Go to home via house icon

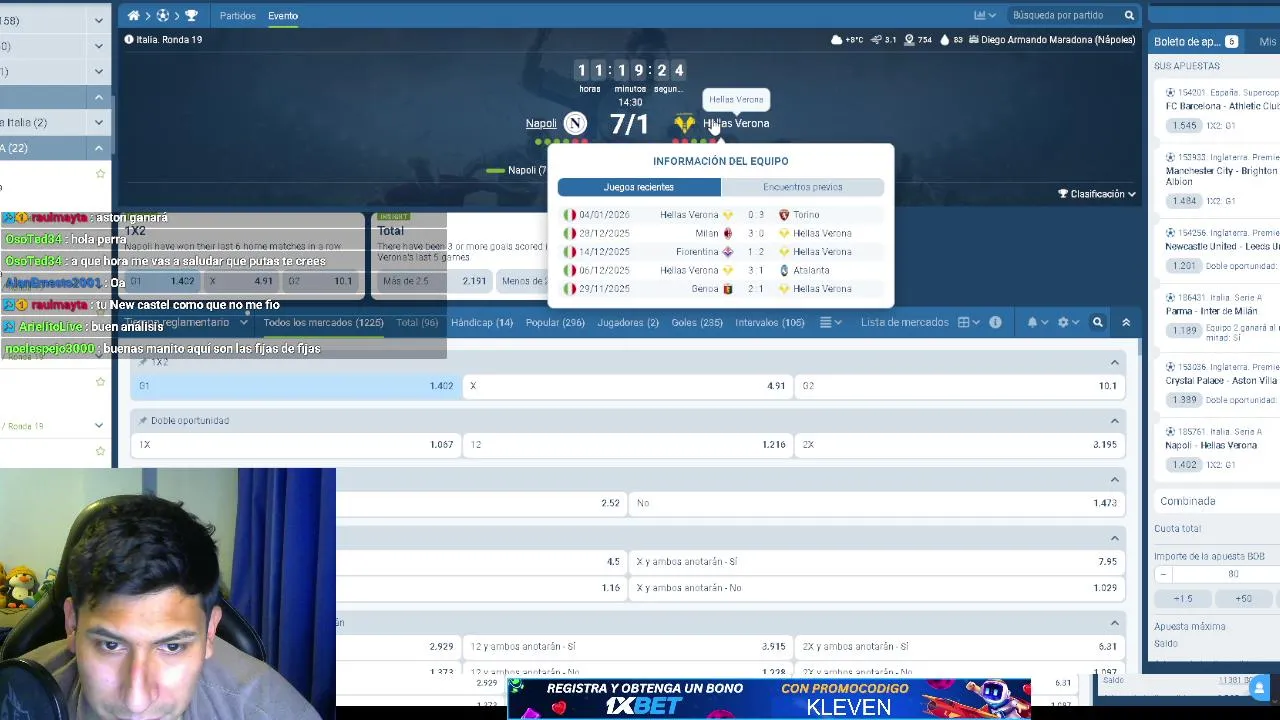click(x=133, y=16)
